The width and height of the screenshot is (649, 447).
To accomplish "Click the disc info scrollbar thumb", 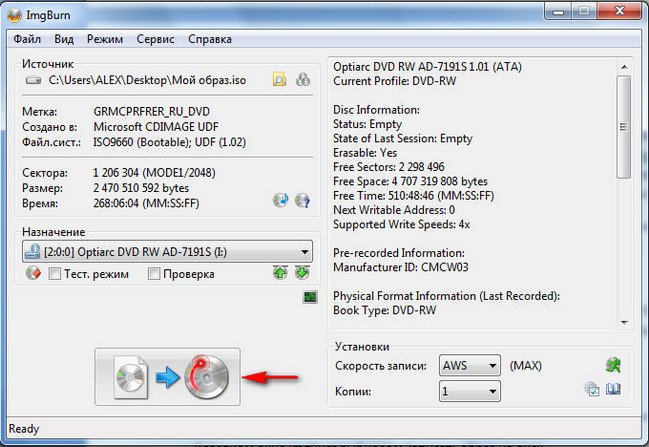I will [624, 127].
